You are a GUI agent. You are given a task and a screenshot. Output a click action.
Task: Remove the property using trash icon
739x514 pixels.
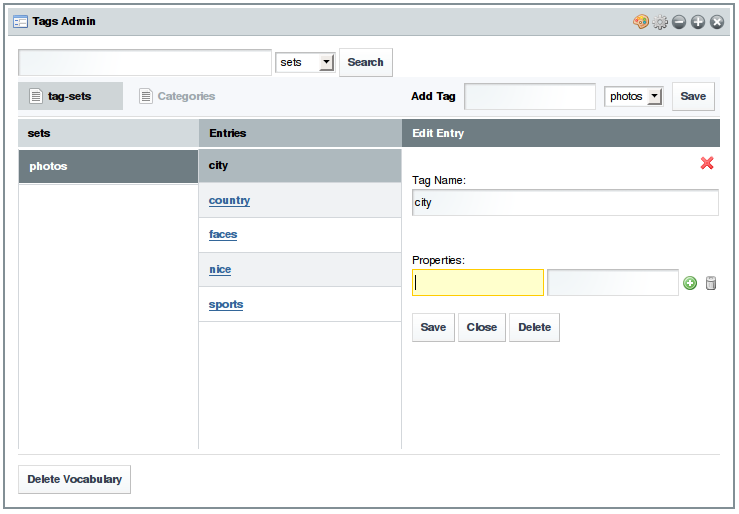(711, 283)
